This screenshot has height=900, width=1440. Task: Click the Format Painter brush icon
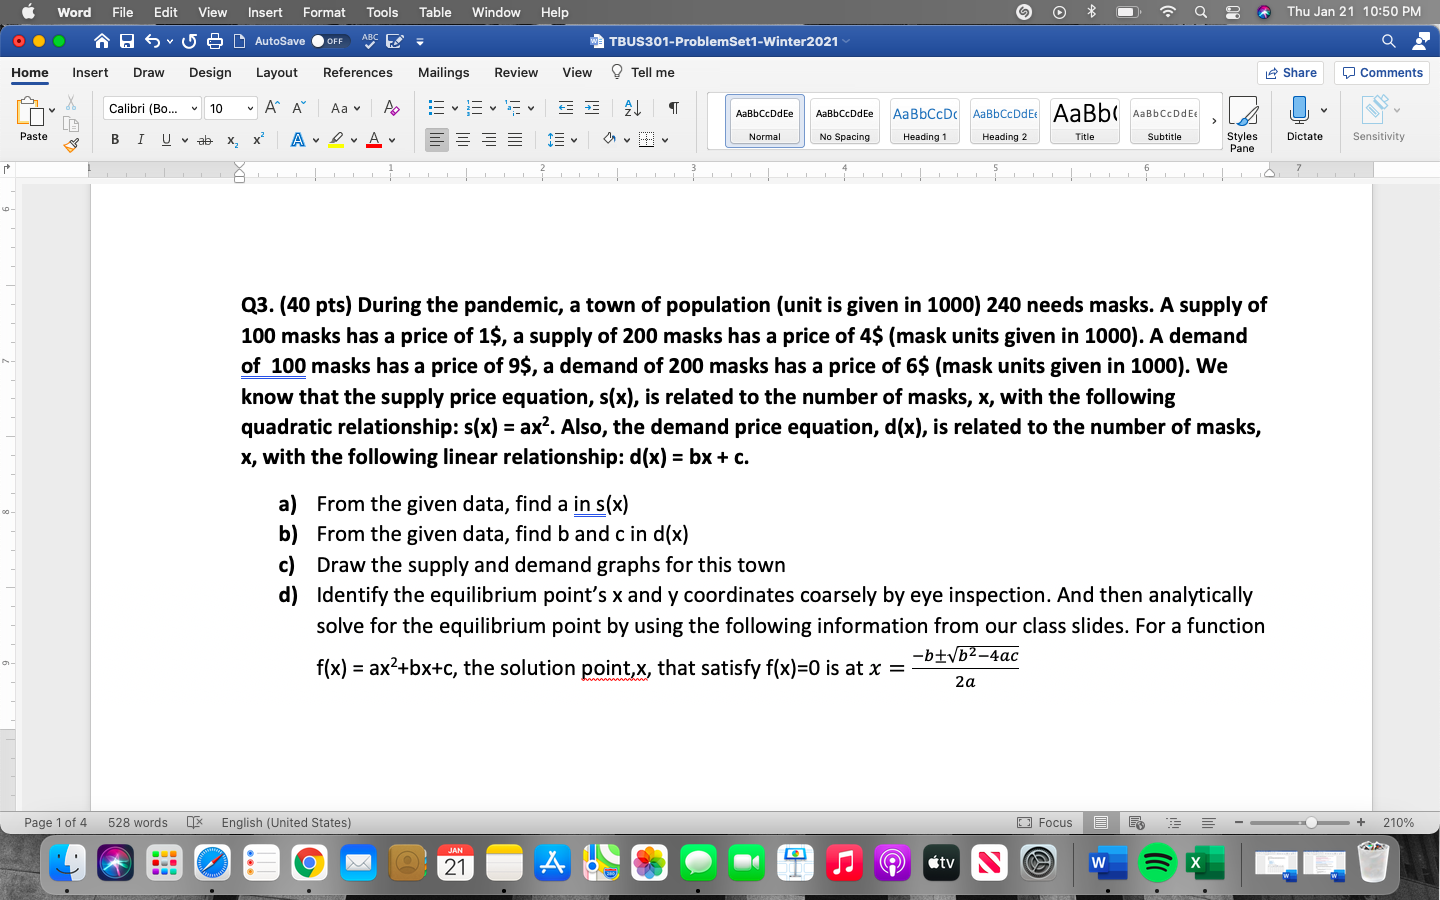pyautogui.click(x=71, y=145)
